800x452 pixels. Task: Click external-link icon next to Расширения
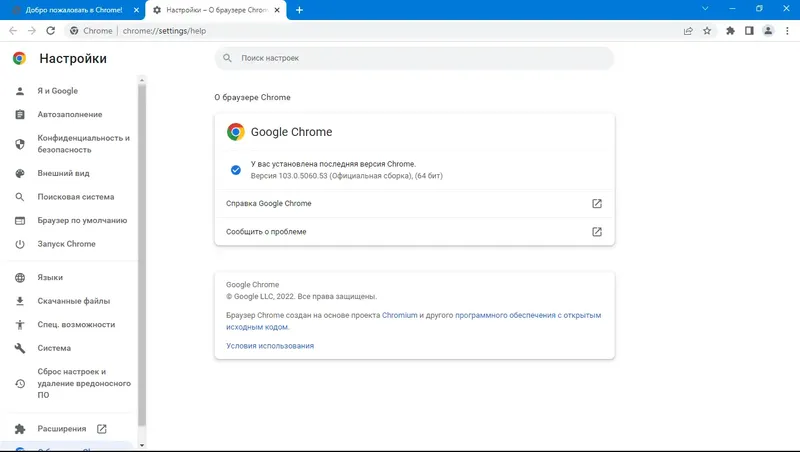102,429
